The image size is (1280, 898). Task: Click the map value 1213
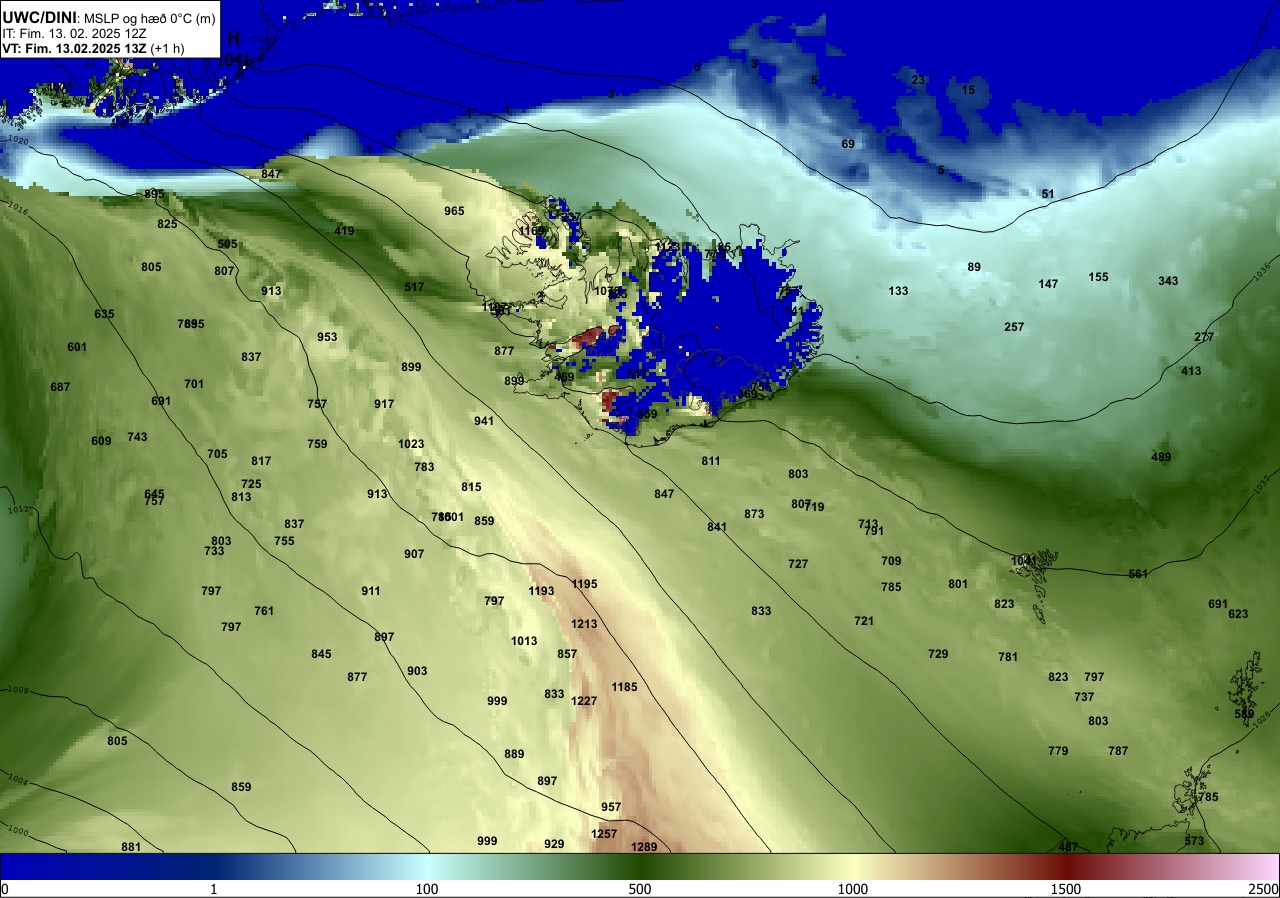[584, 624]
